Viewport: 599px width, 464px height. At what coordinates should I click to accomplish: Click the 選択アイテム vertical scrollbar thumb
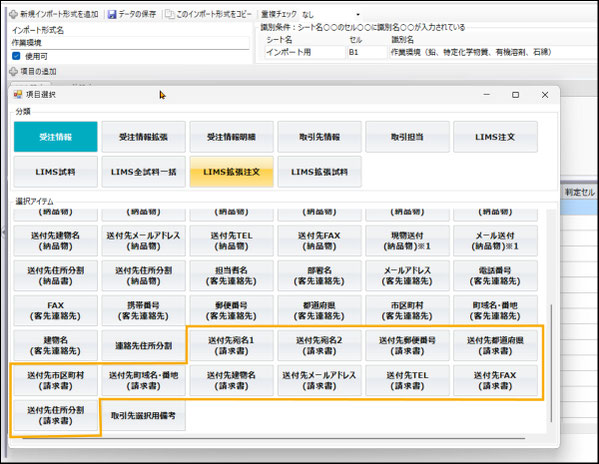point(551,363)
